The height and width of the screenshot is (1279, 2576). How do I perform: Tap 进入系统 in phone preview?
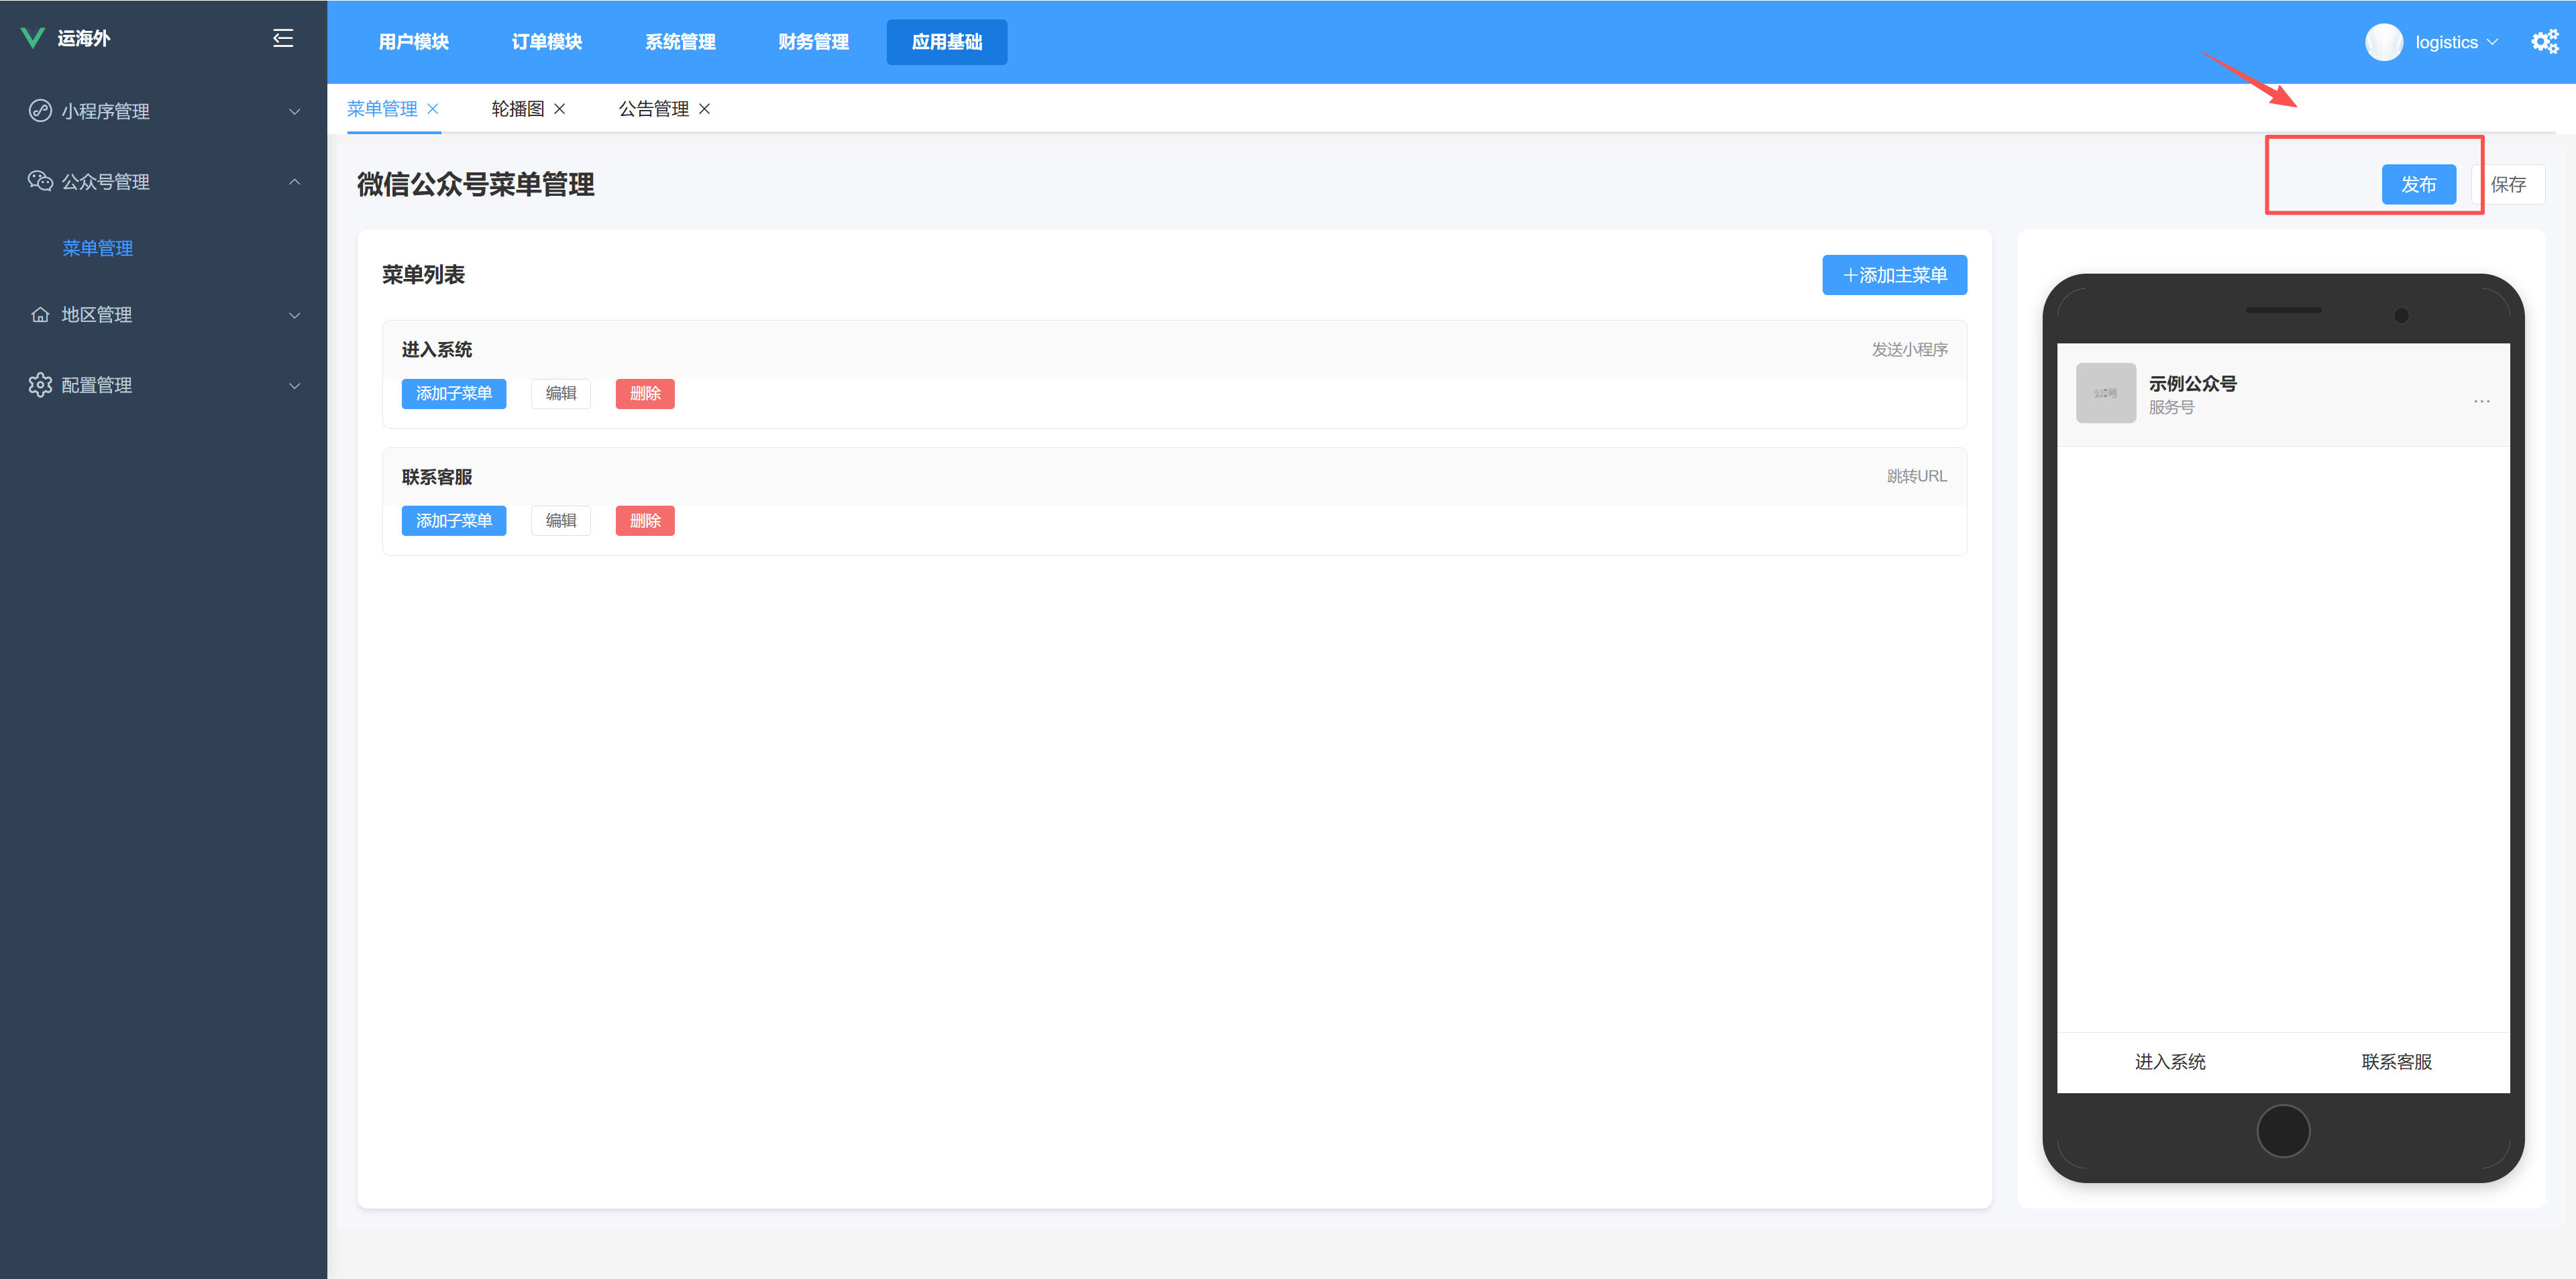2170,1062
